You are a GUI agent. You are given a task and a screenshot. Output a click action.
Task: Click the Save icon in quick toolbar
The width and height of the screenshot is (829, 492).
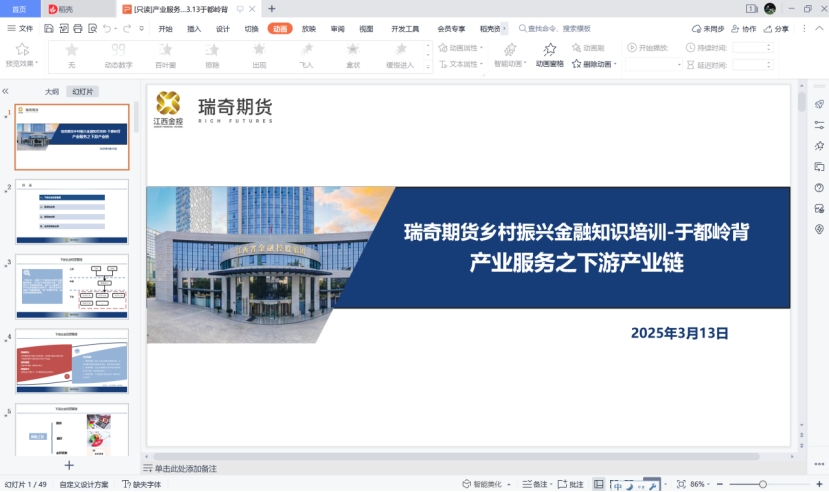point(49,29)
